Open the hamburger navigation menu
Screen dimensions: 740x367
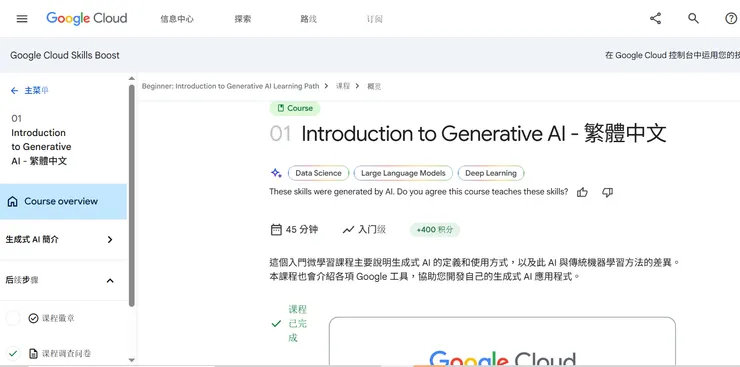[22, 19]
